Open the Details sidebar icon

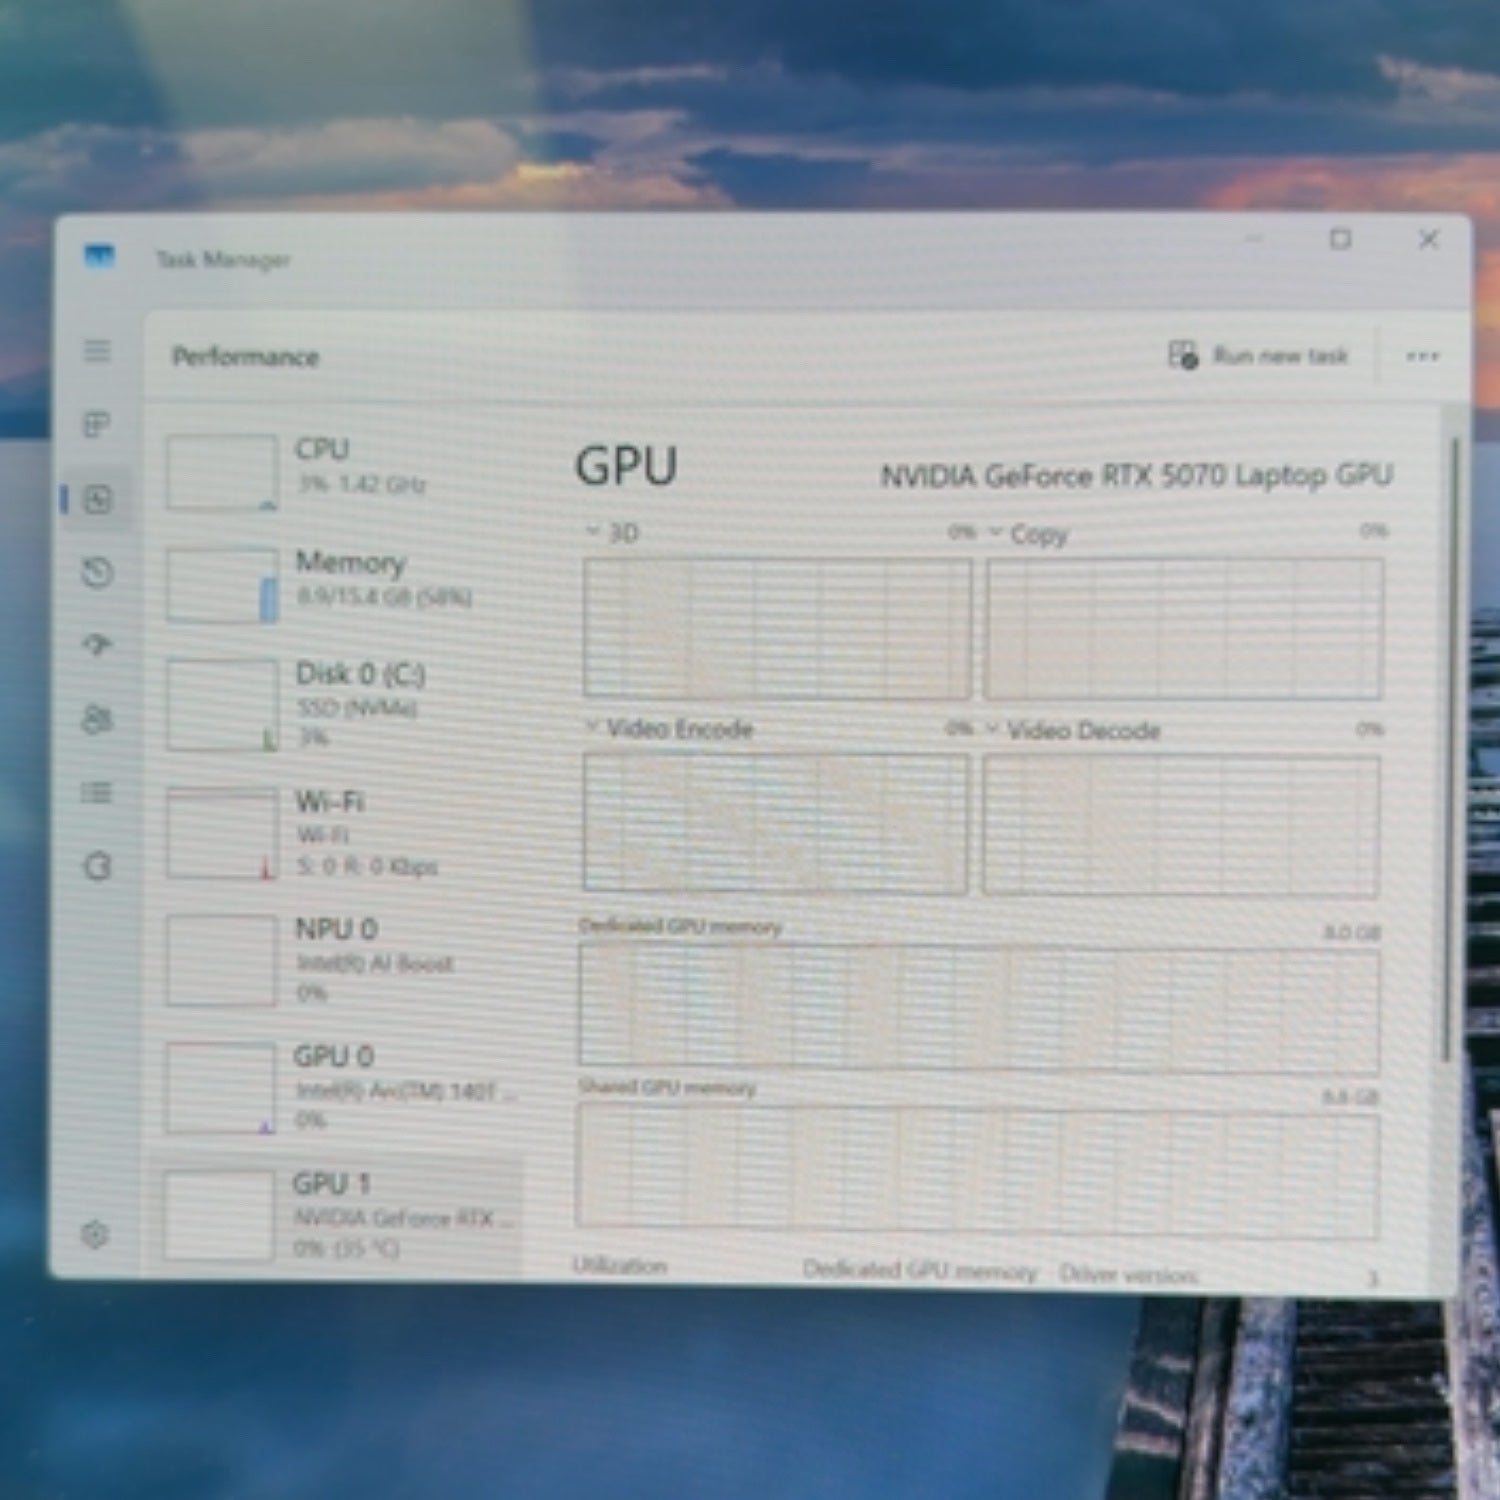pyautogui.click(x=97, y=793)
